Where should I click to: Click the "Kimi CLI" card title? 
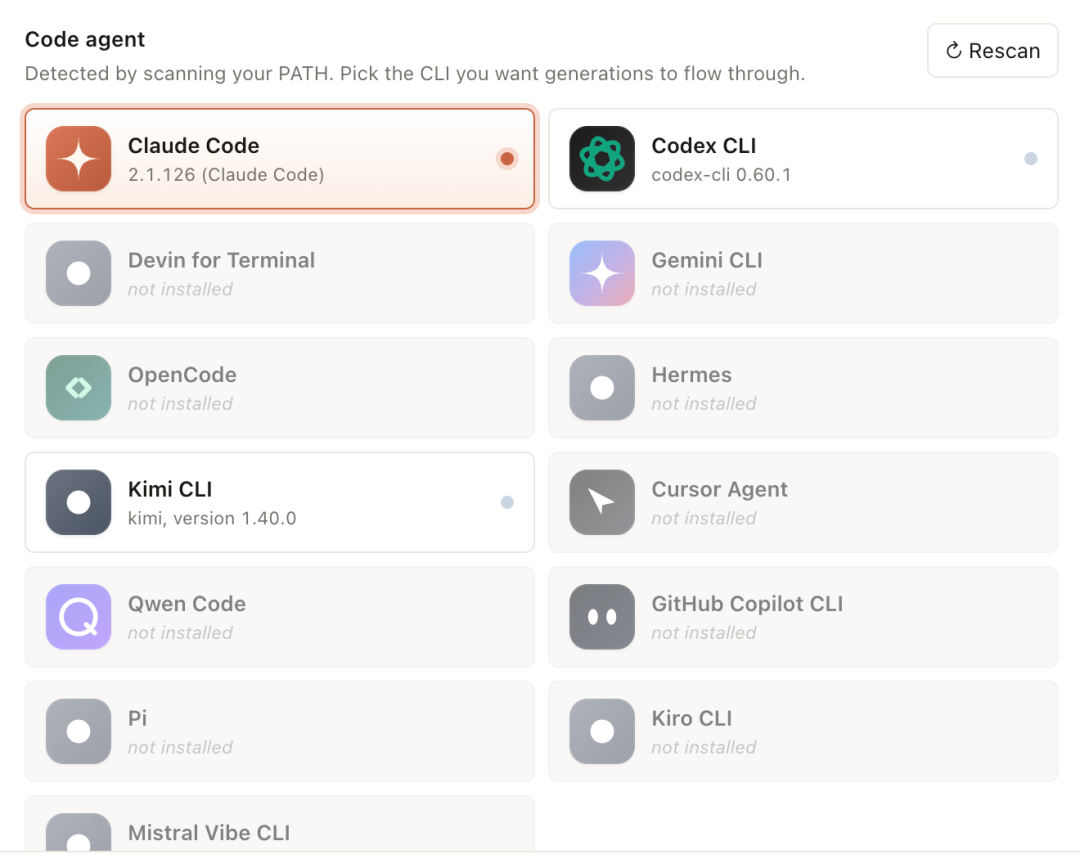(170, 489)
